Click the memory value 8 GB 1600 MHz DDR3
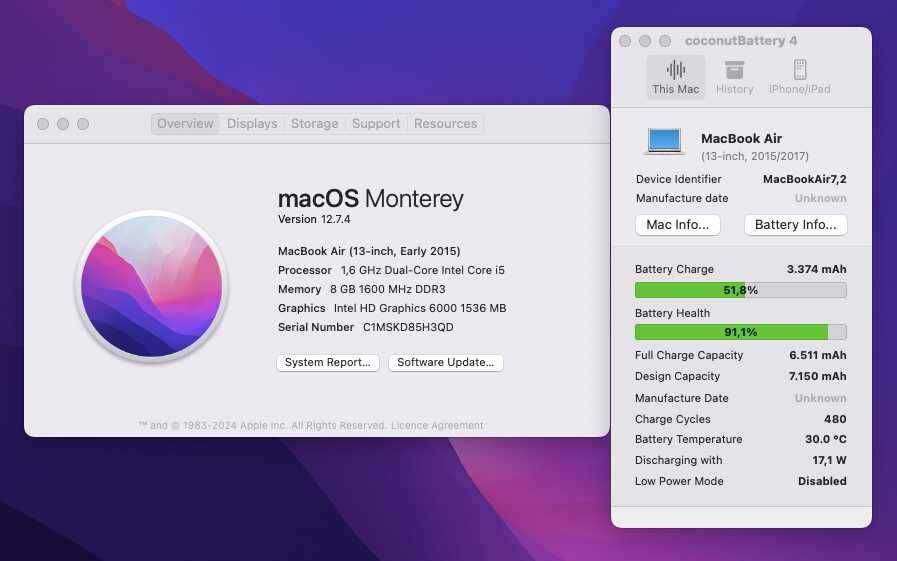897x561 pixels. pyautogui.click(x=388, y=289)
